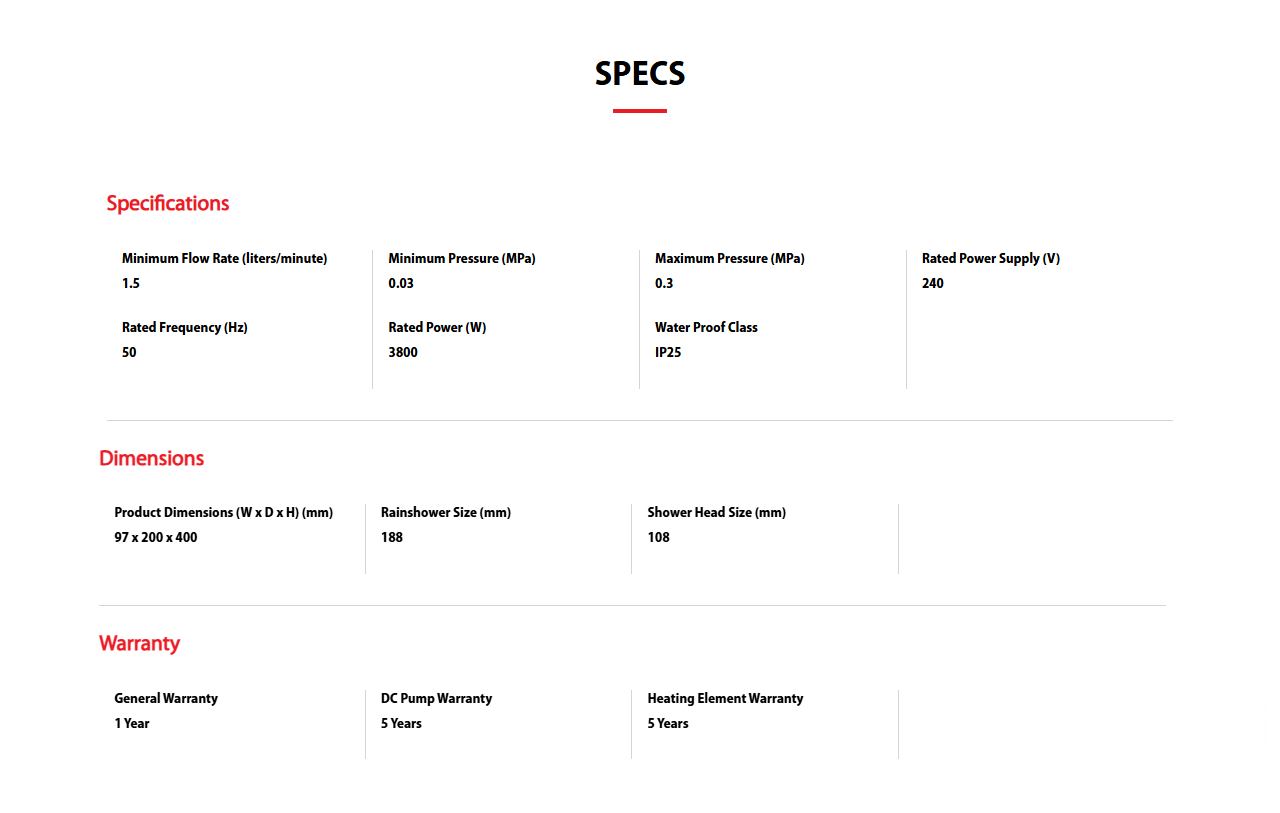Click the SPECS page heading

click(640, 74)
